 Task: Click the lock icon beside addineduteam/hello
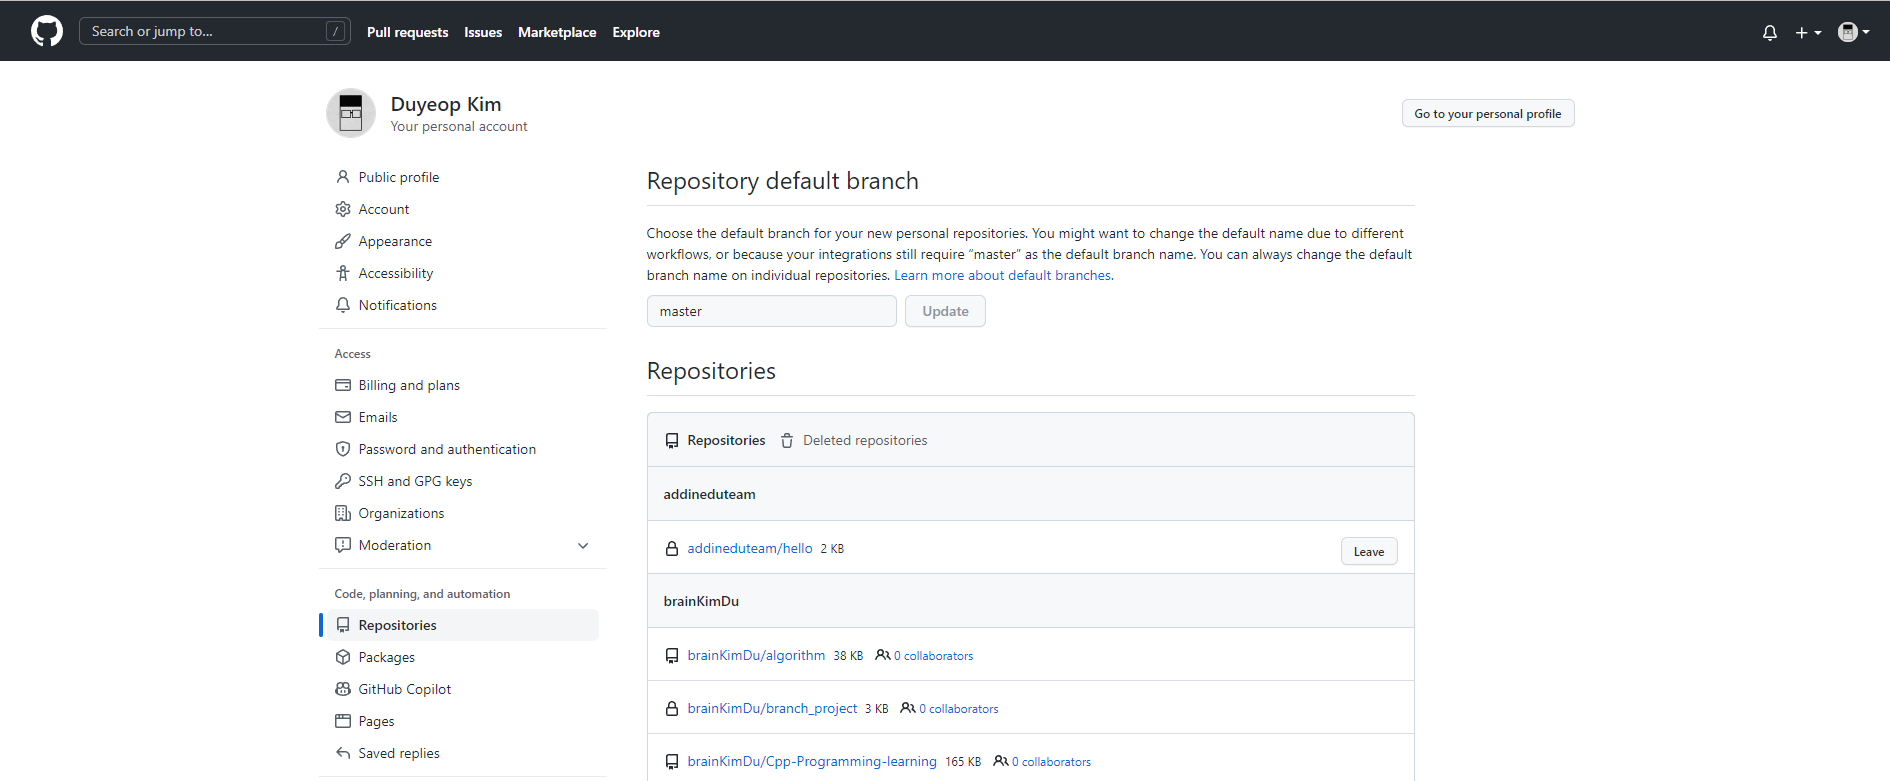coord(672,548)
